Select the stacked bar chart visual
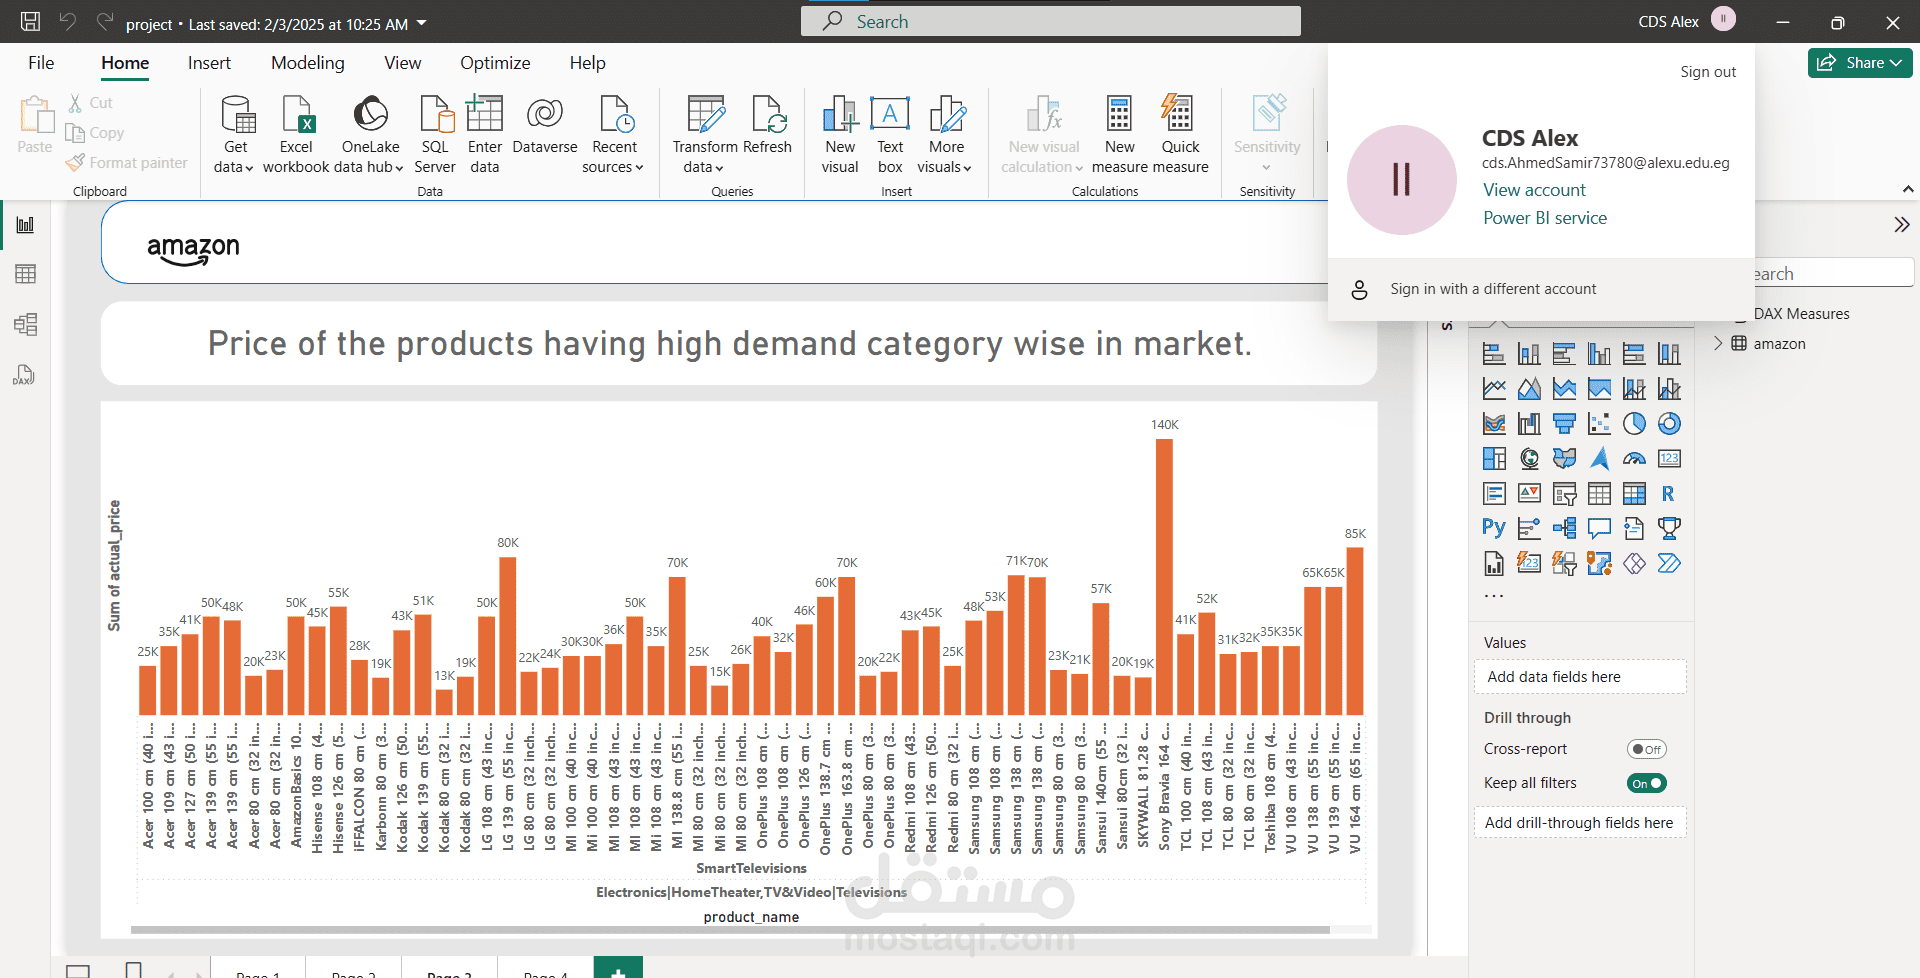Image resolution: width=1920 pixels, height=978 pixels. 1494,354
